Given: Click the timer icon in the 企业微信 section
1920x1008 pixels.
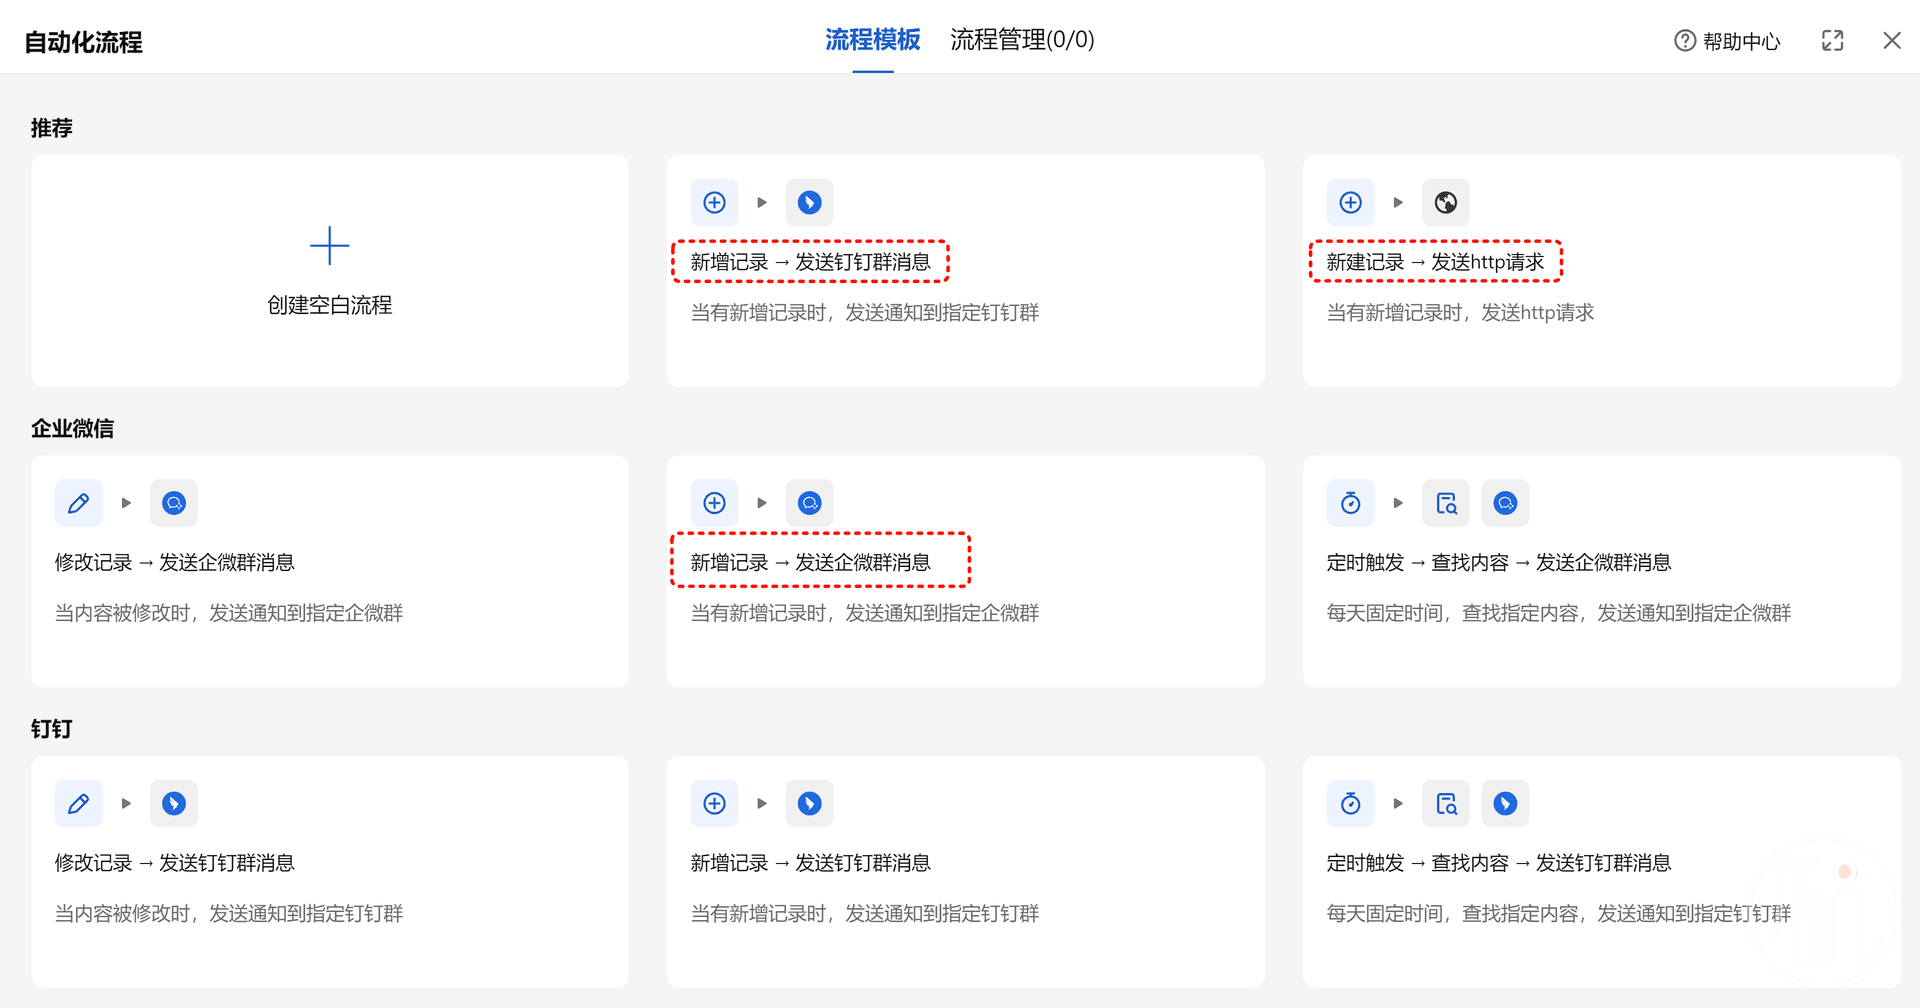Looking at the screenshot, I should click(1350, 503).
